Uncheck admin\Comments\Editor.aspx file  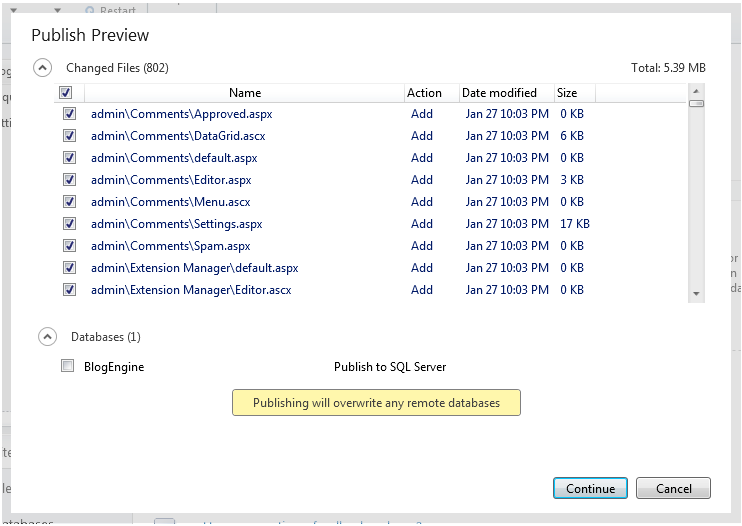(70, 180)
